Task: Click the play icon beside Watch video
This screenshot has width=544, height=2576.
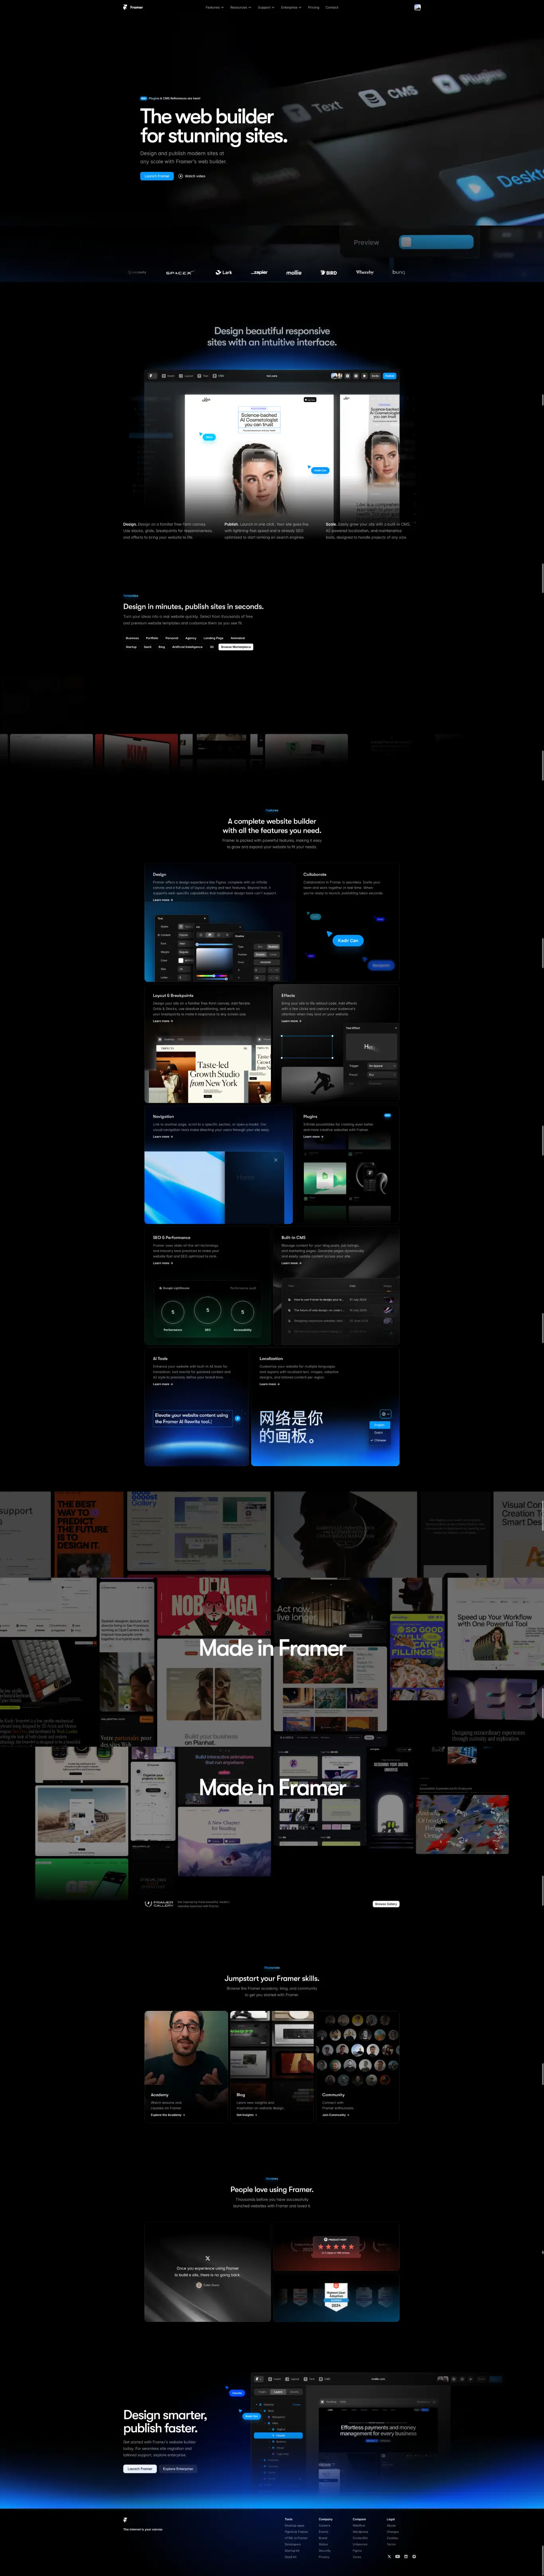Action: pyautogui.click(x=181, y=176)
